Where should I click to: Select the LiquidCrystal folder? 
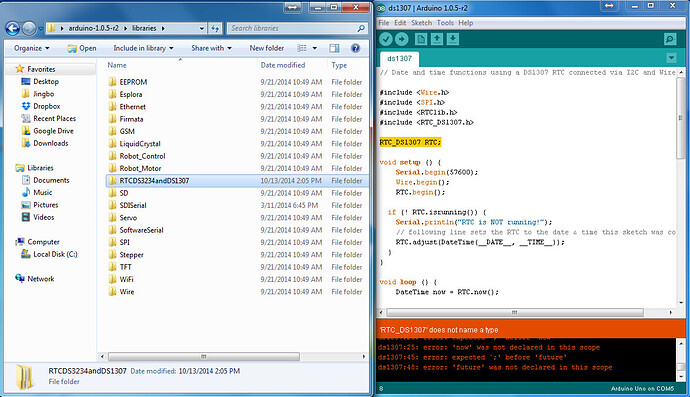(237, 143)
